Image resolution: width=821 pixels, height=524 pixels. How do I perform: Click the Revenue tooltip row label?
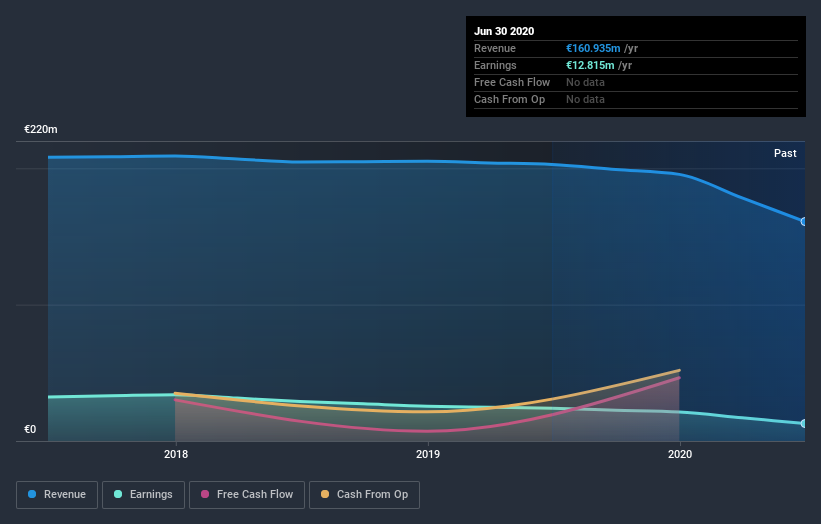(495, 48)
